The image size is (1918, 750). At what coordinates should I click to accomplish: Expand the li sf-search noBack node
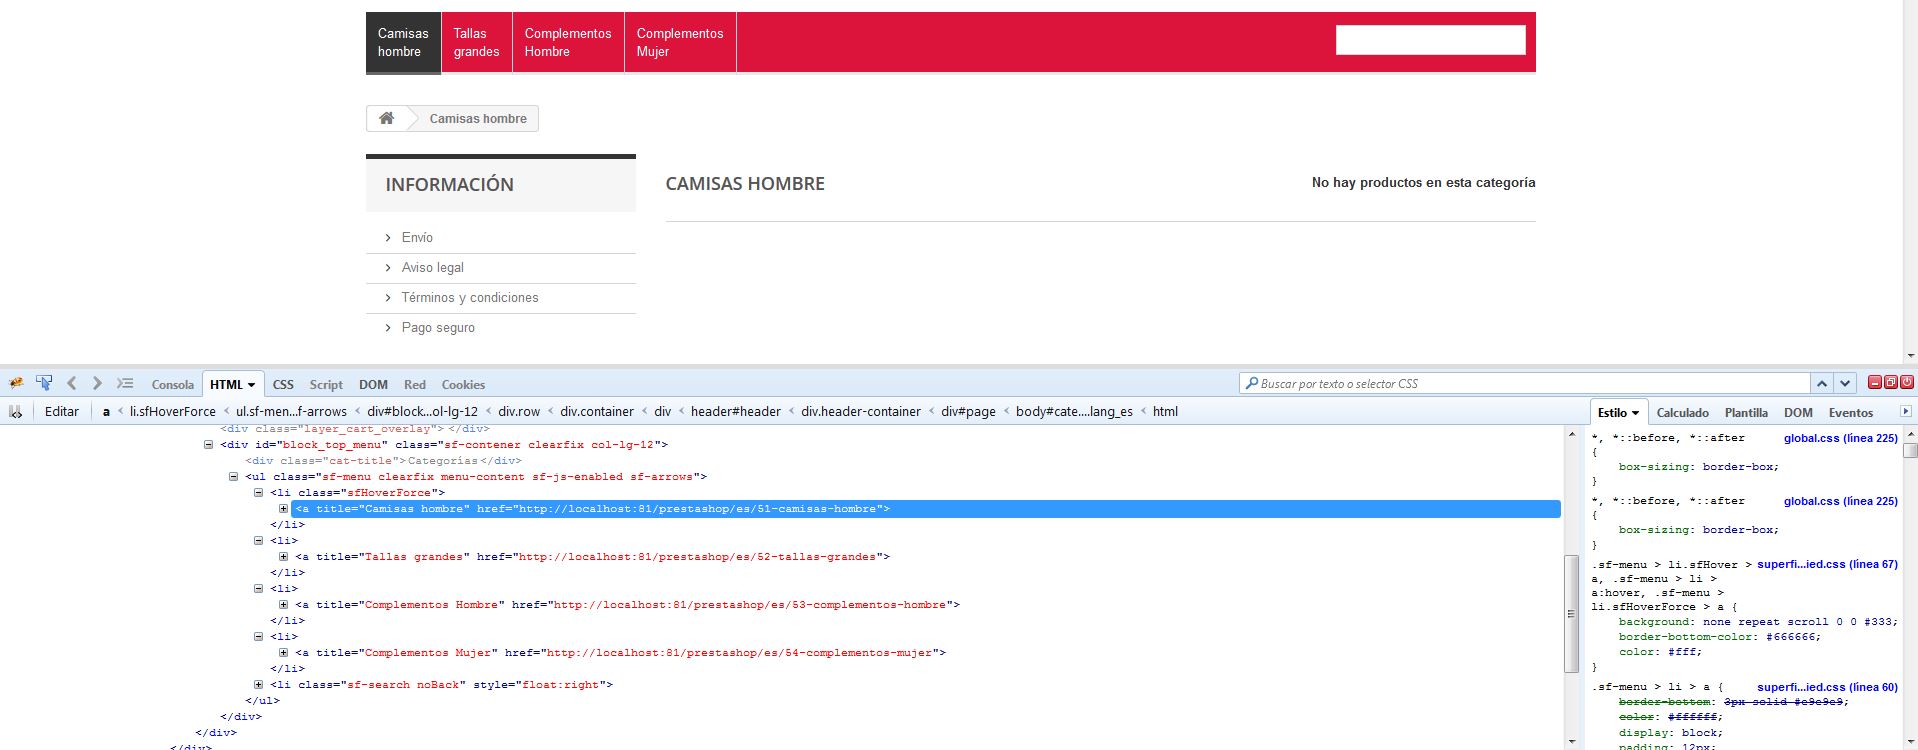click(258, 684)
